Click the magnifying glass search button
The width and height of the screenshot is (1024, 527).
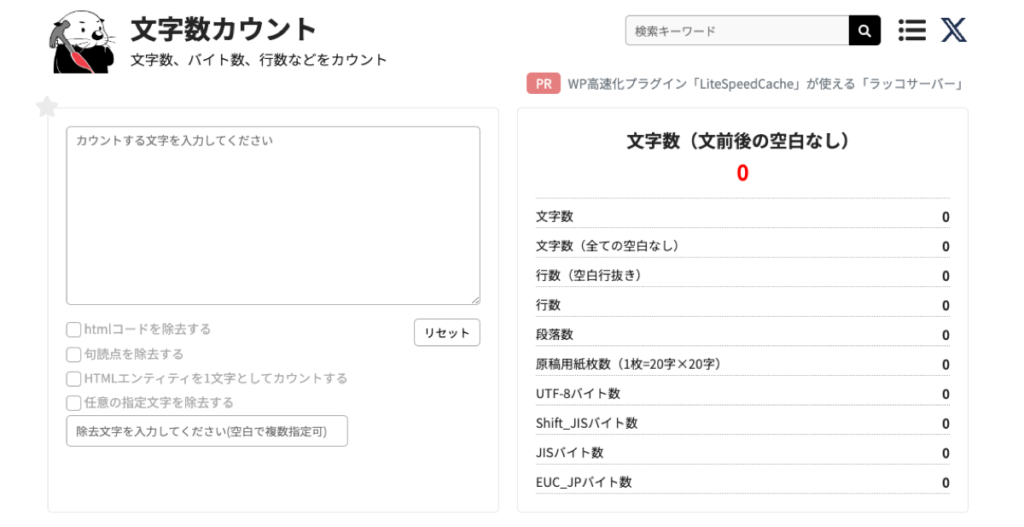pos(864,31)
